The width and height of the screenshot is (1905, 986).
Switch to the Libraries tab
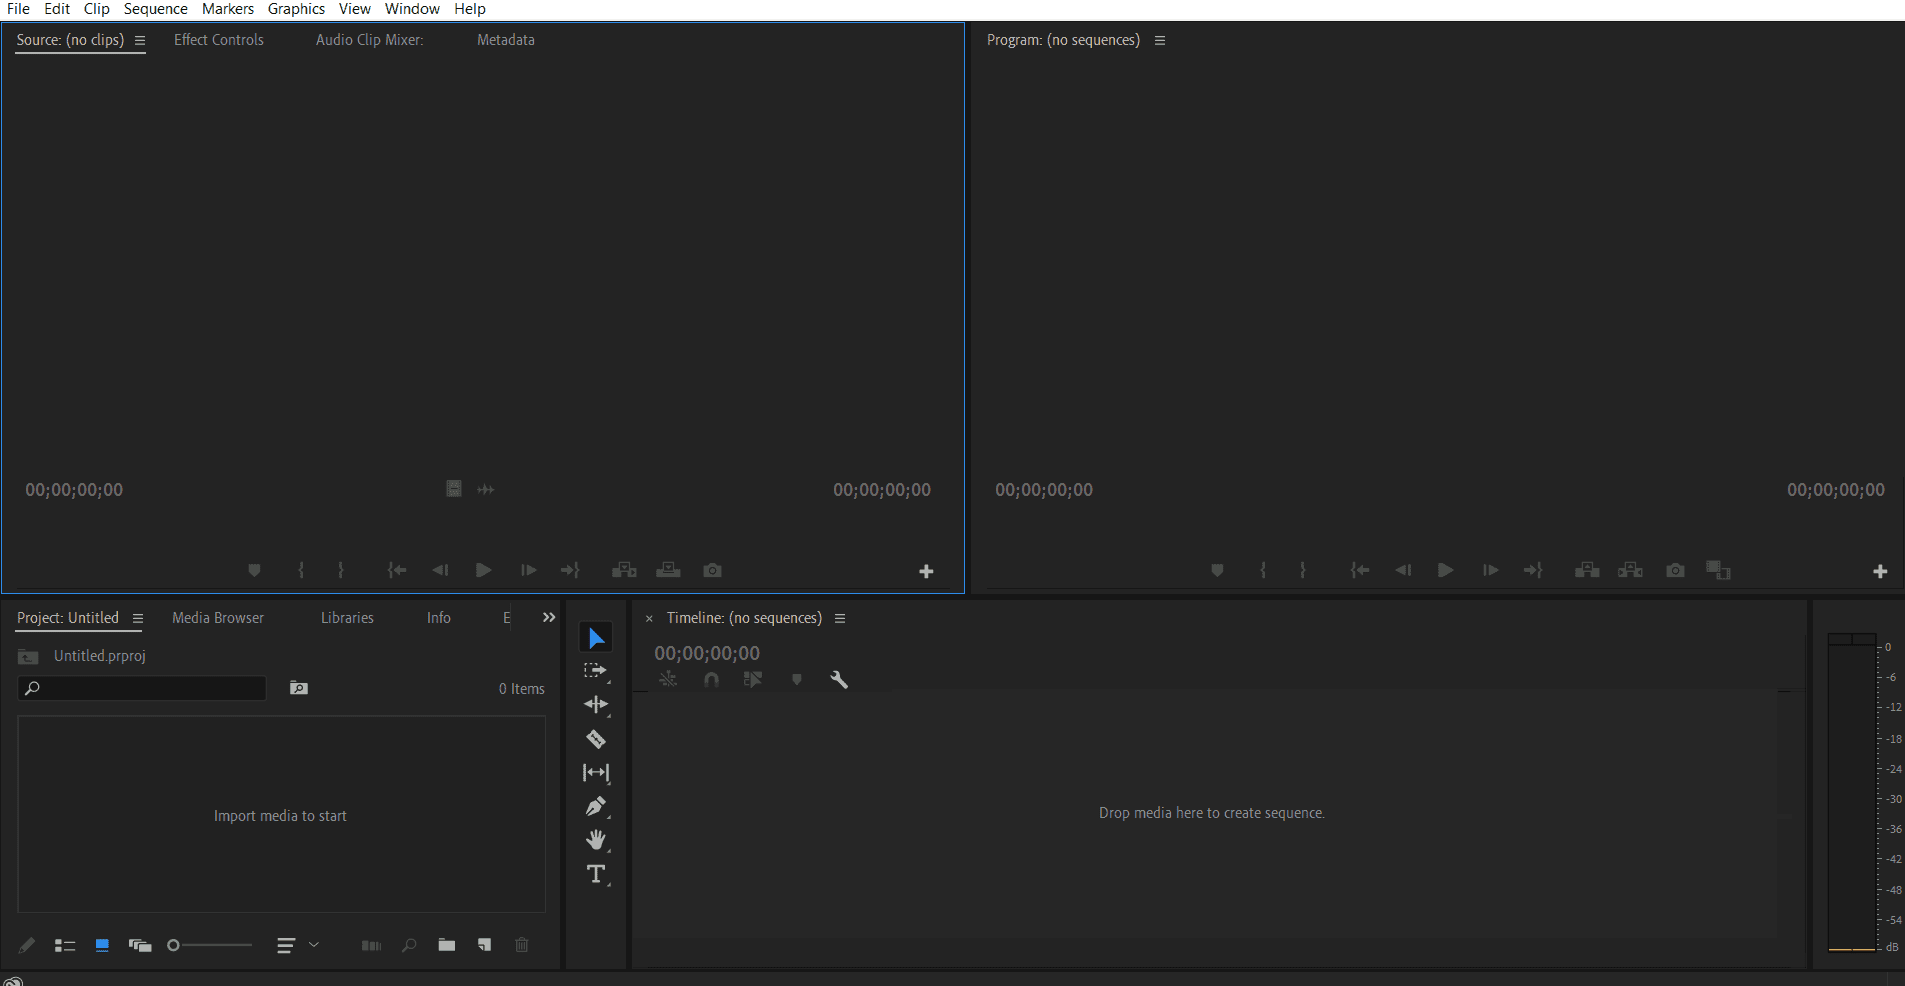click(347, 618)
